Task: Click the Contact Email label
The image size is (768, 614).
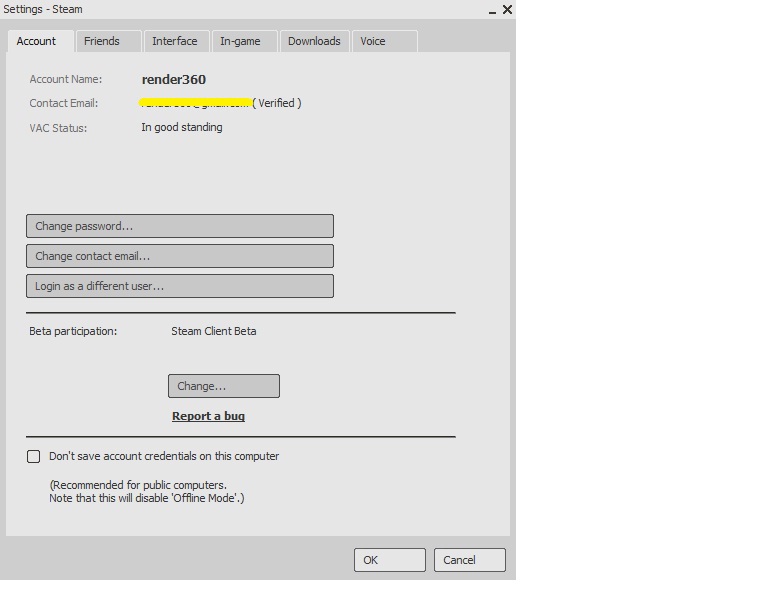Action: coord(64,103)
